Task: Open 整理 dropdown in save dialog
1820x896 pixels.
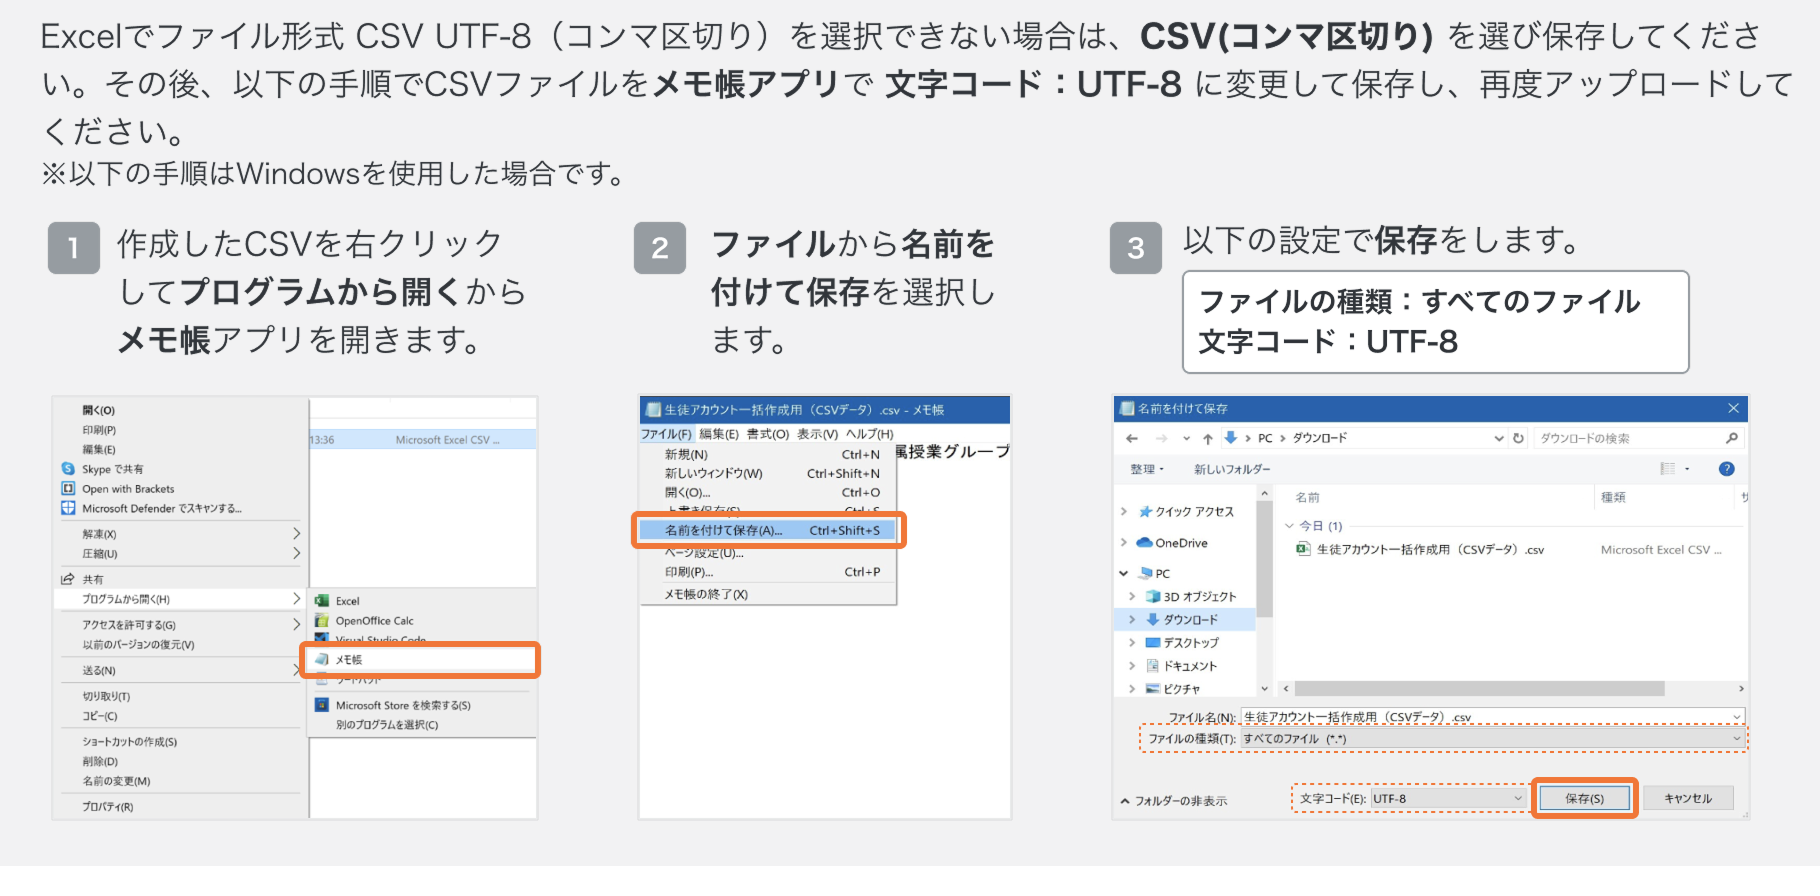Action: 1147,469
